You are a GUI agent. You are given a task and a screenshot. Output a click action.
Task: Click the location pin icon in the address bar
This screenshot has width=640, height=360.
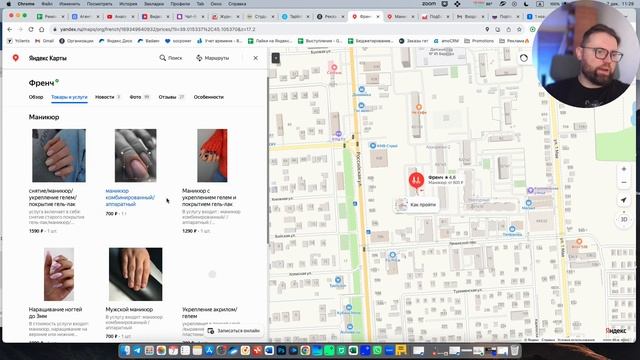(487, 29)
